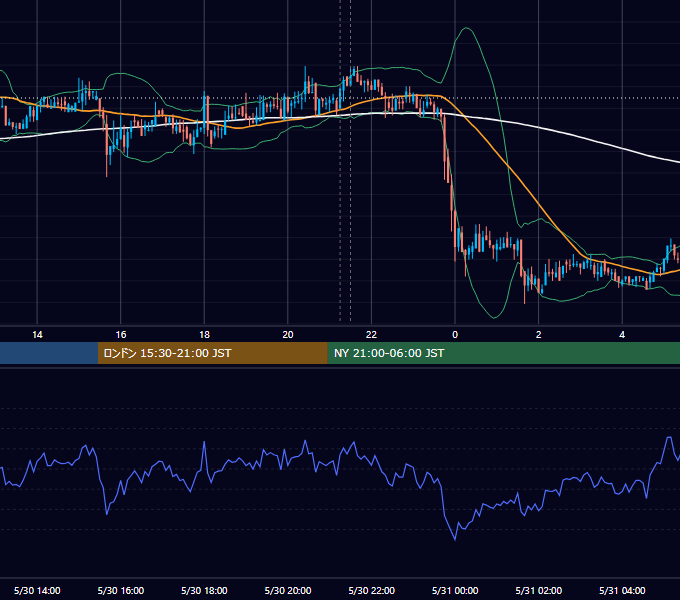680x600 pixels.
Task: Click the 18 hour label on the price chart axis
Action: point(204,335)
